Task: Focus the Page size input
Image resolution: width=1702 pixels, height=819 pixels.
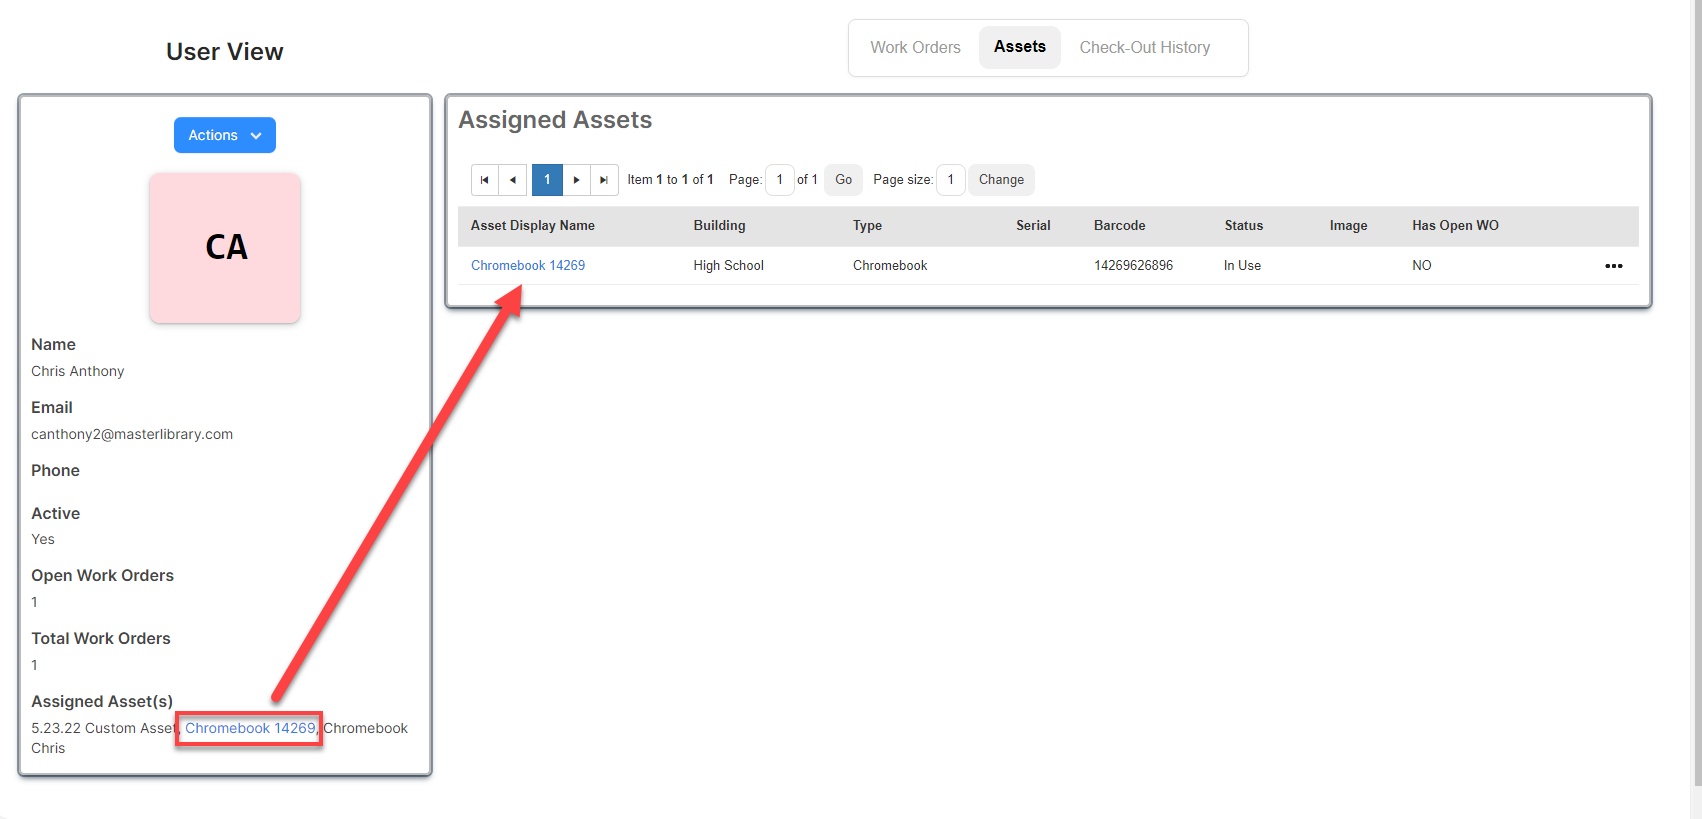Action: point(950,180)
